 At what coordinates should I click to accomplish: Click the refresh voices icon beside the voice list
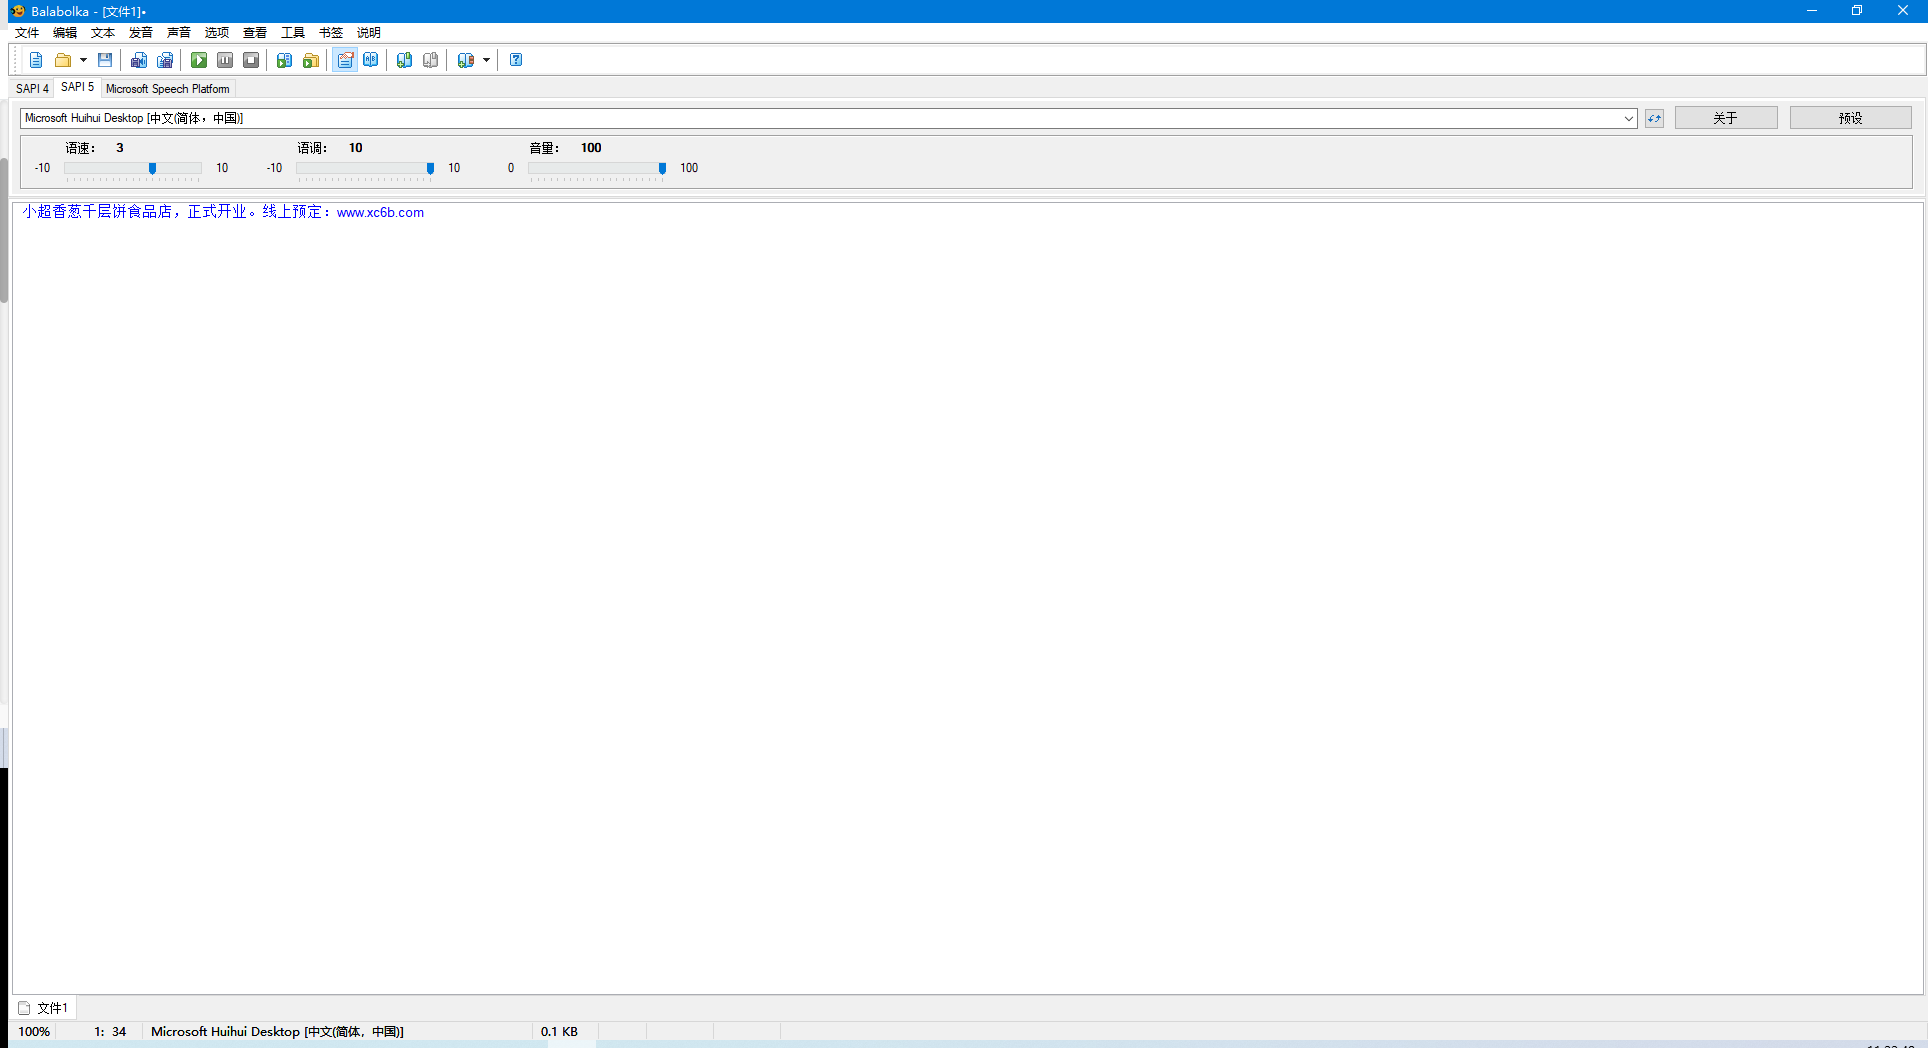[x=1653, y=118]
